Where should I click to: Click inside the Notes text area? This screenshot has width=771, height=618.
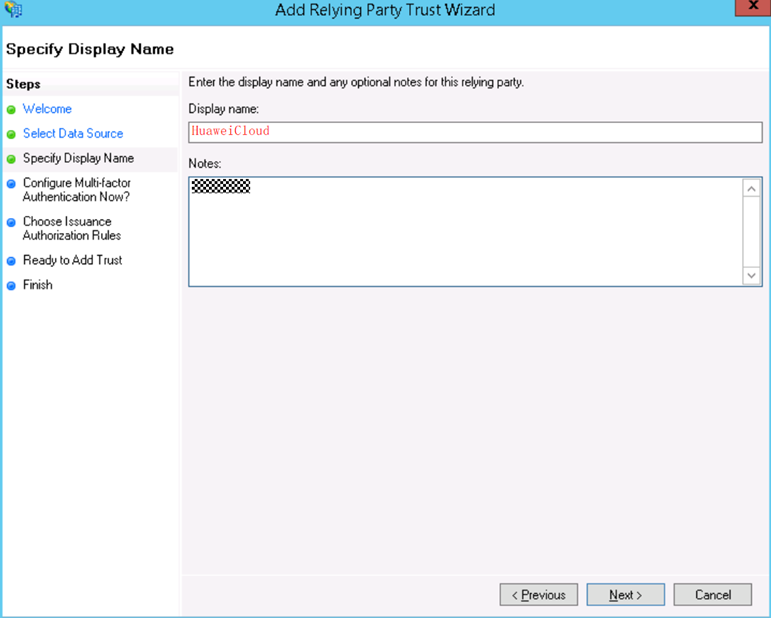[x=465, y=232]
